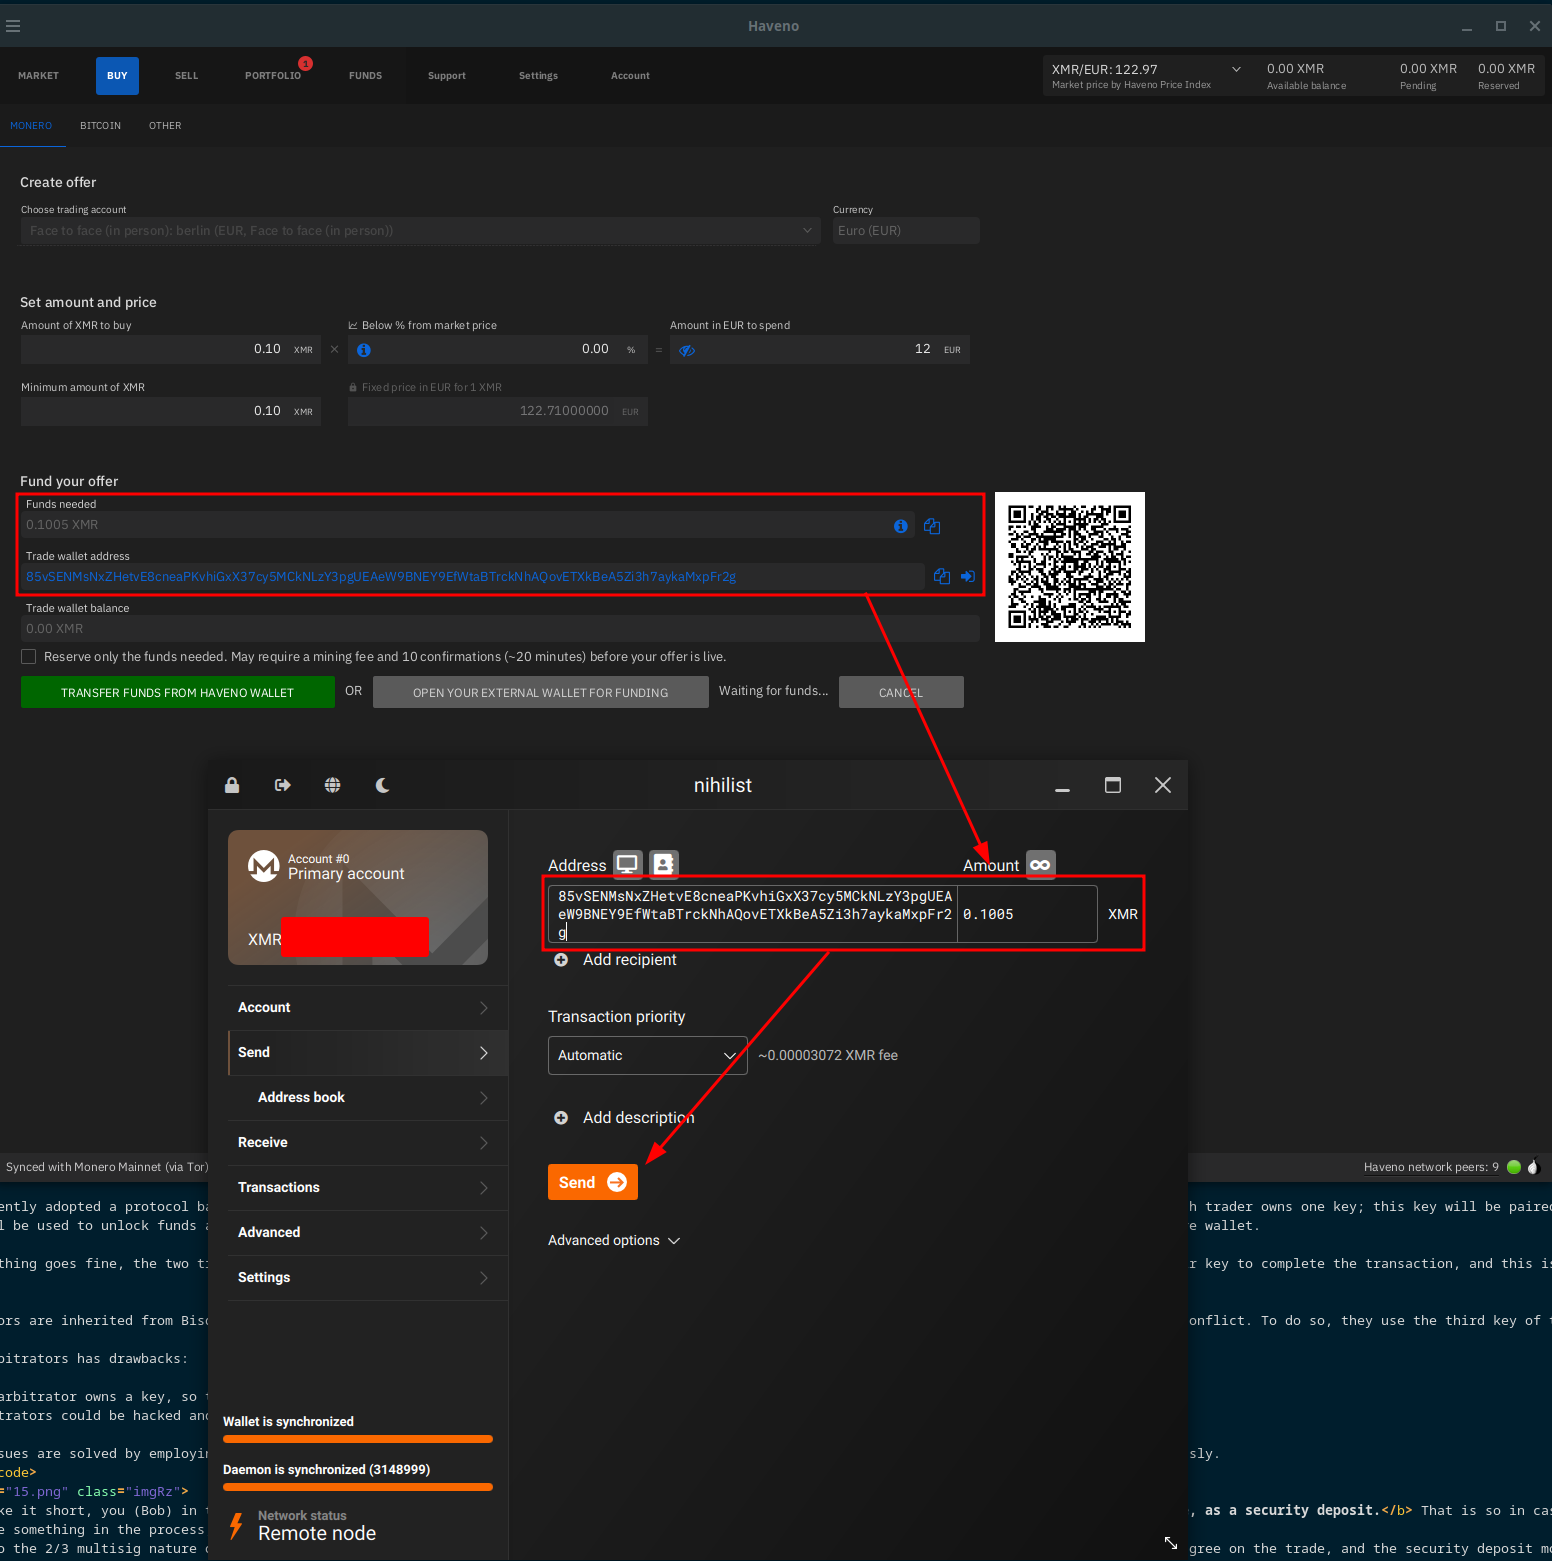Image resolution: width=1552 pixels, height=1561 pixels.
Task: Open the Haveno hamburger menu
Action: click(x=13, y=26)
